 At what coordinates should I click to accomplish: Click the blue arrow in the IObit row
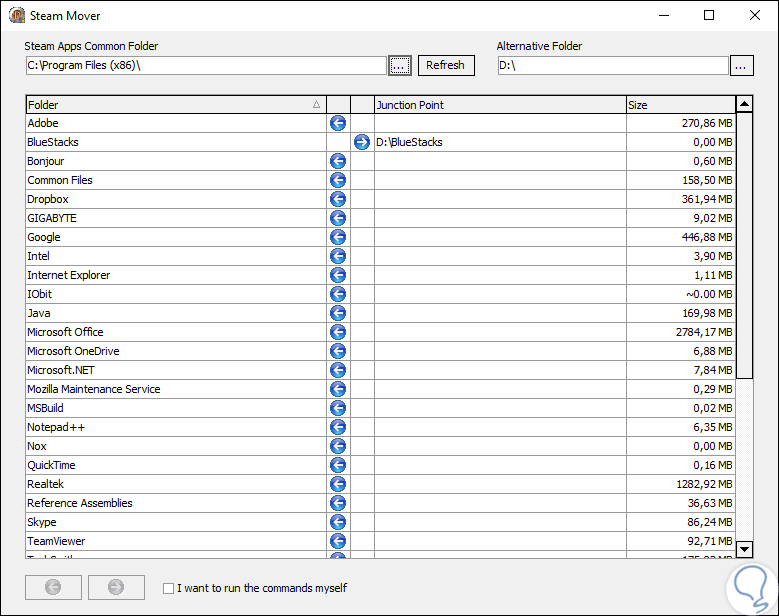(x=338, y=294)
